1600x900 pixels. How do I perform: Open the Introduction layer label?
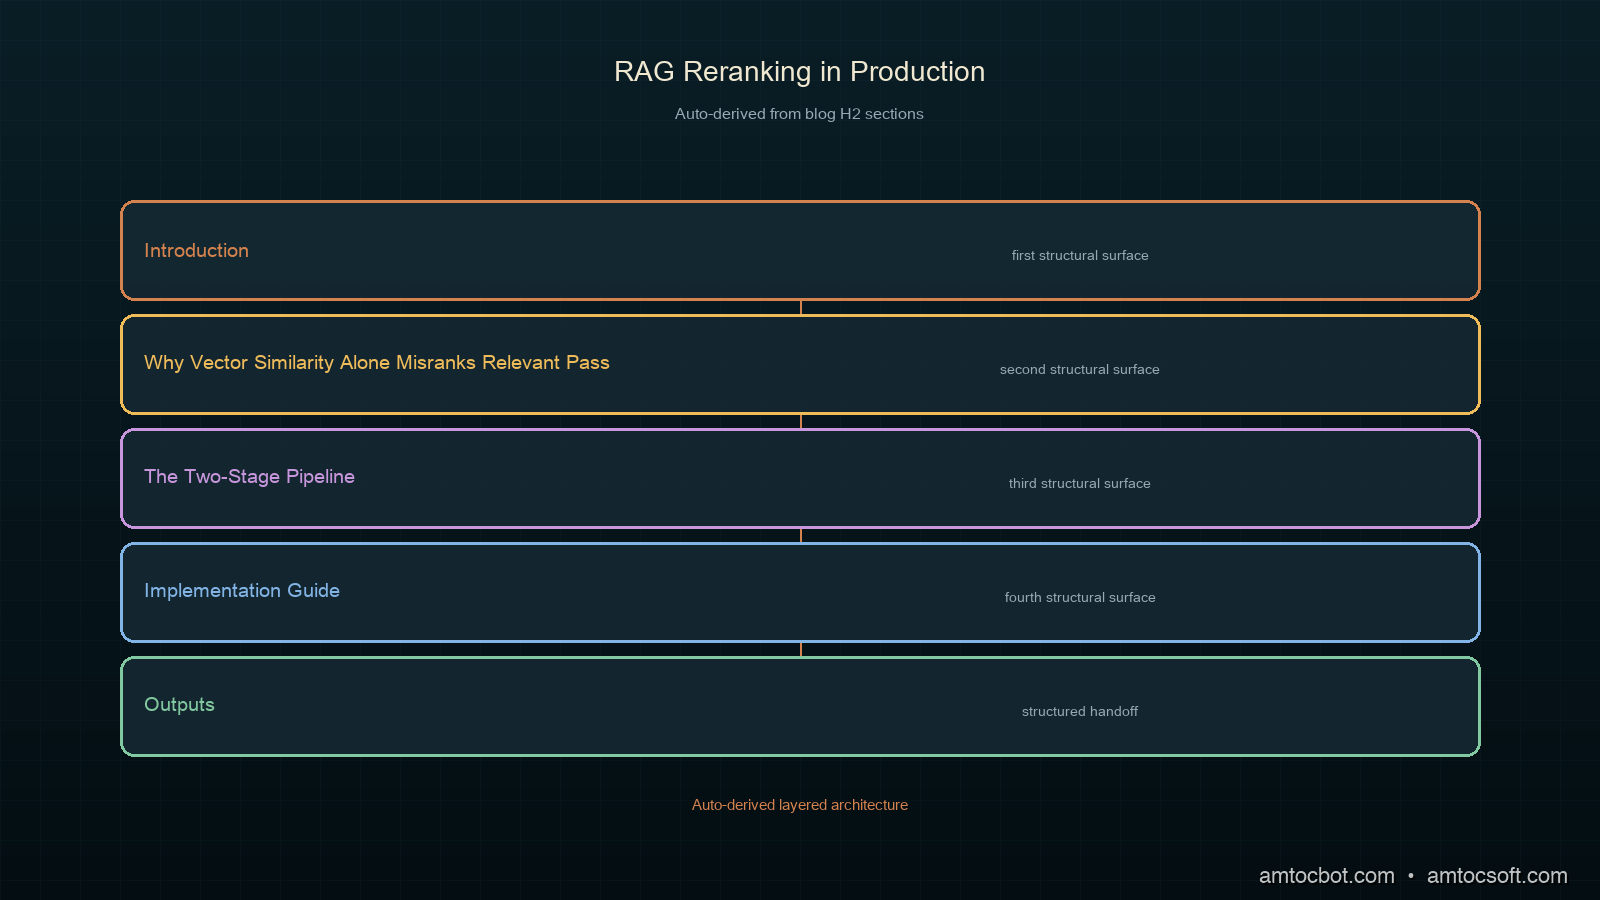point(196,251)
